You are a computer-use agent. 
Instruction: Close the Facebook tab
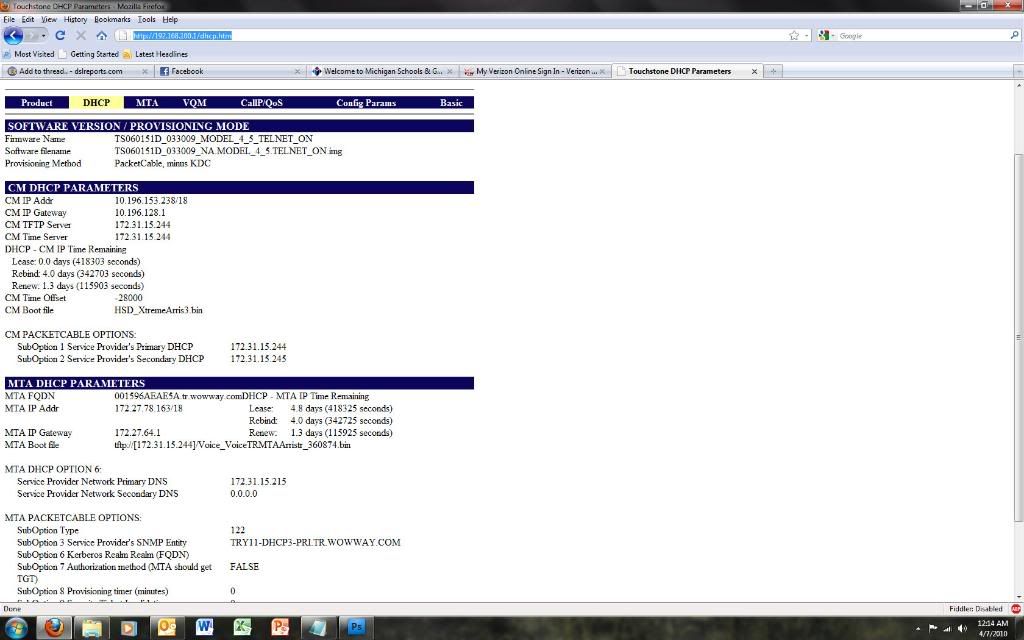coord(298,71)
